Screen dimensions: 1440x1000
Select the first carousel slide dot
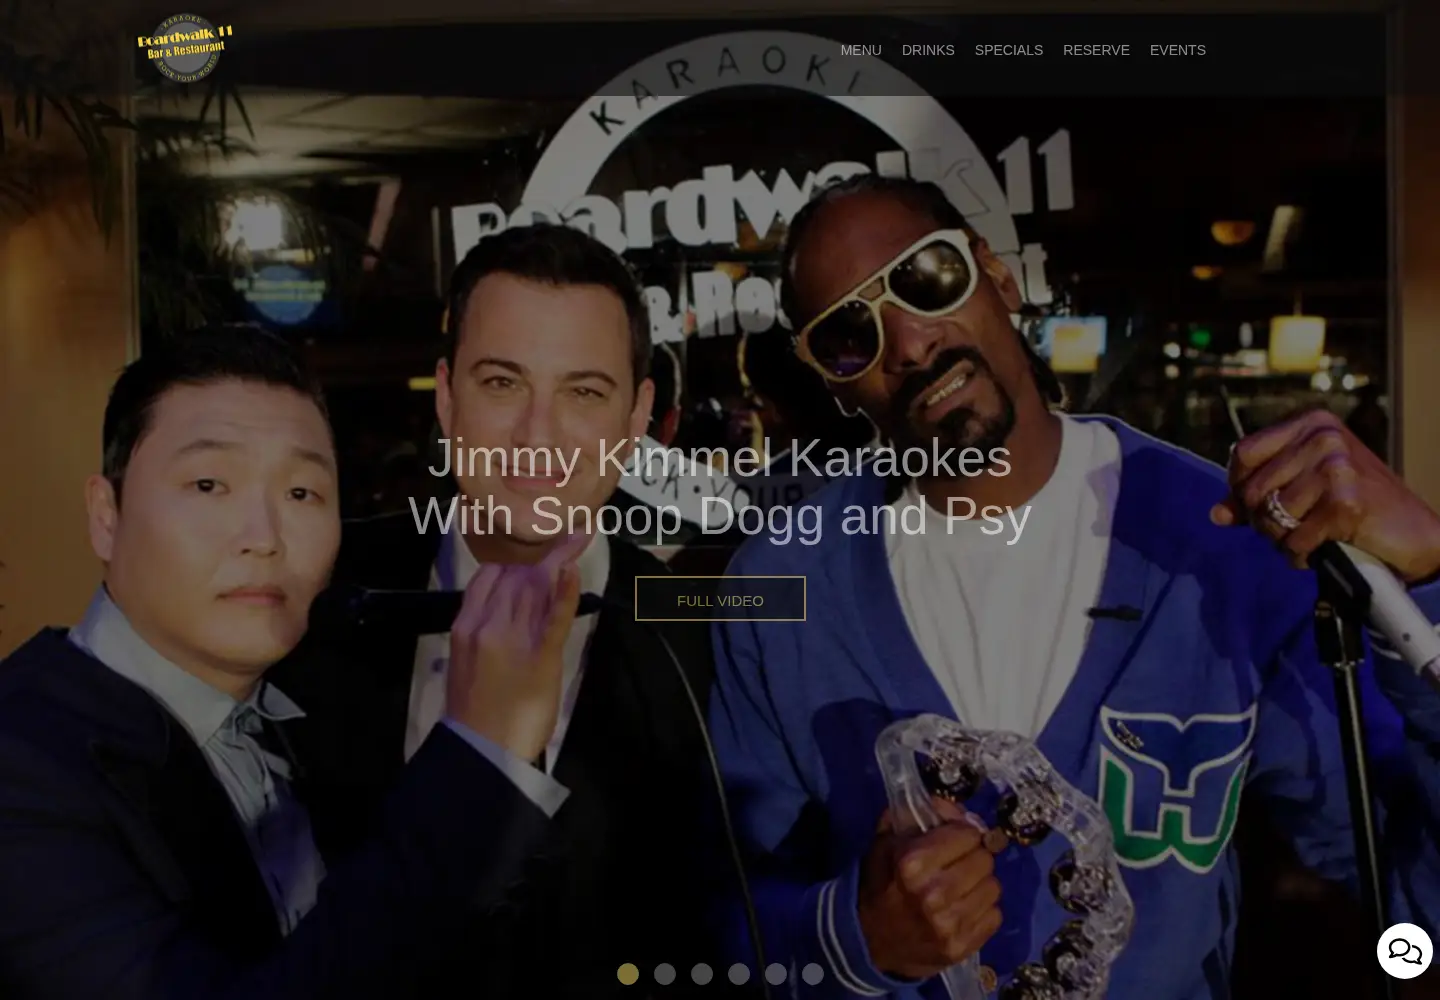628,974
